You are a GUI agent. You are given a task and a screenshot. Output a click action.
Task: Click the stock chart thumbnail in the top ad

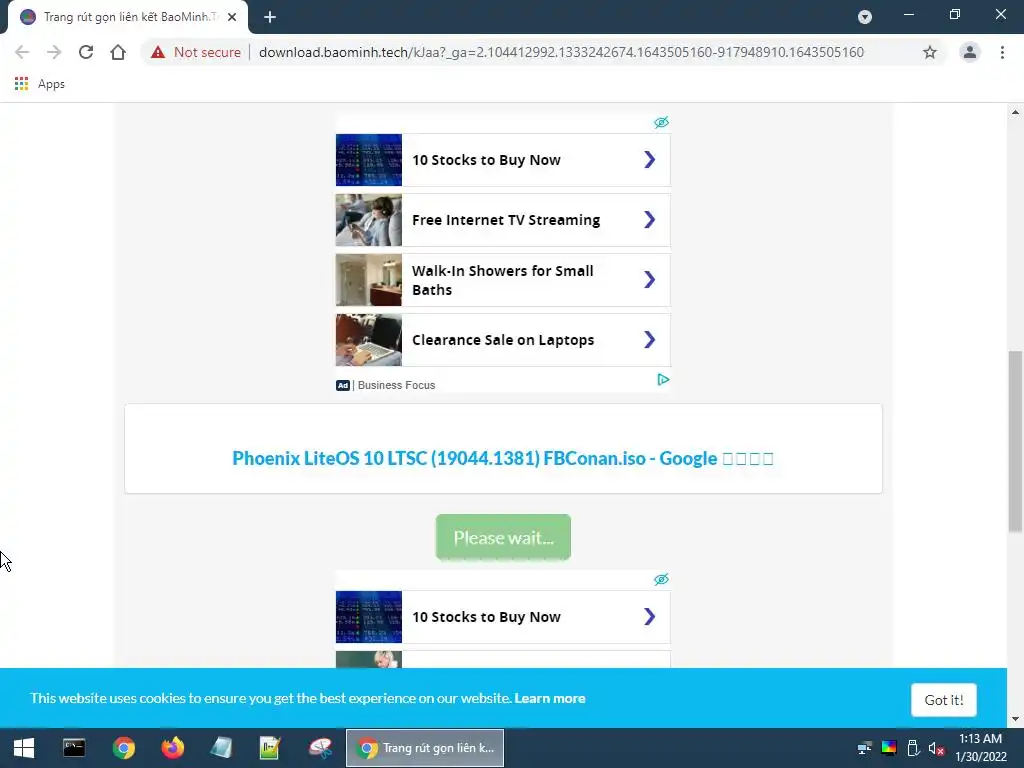369,160
